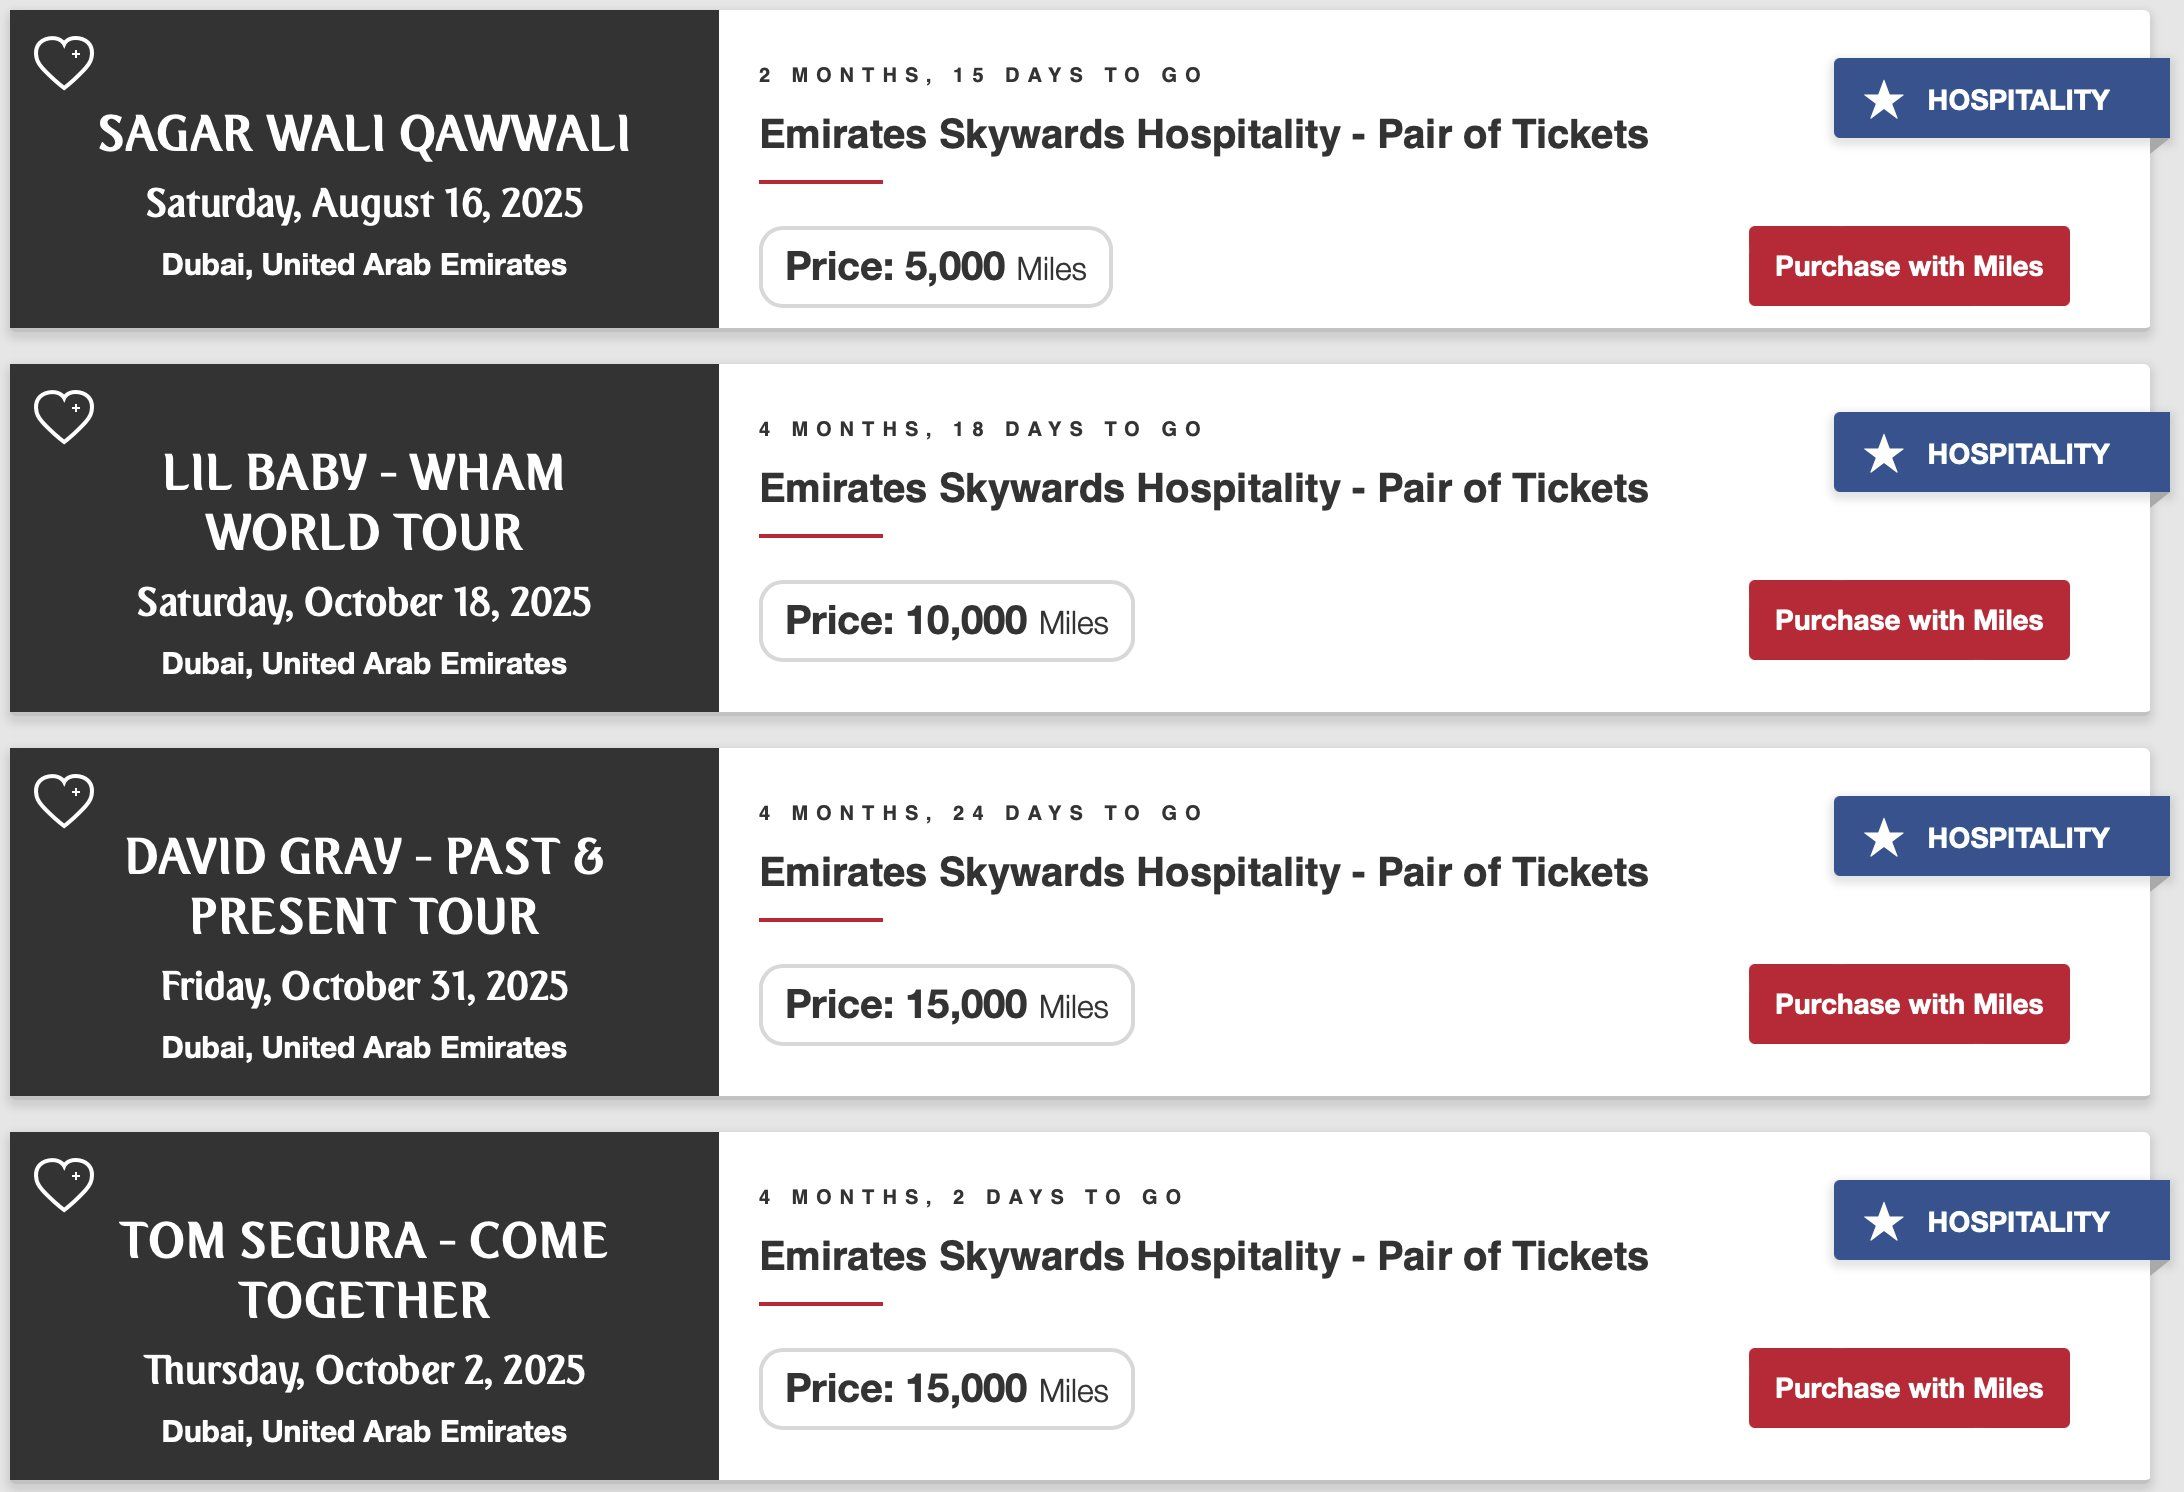Open David Gray - Past & Present Tour title

[x=364, y=886]
